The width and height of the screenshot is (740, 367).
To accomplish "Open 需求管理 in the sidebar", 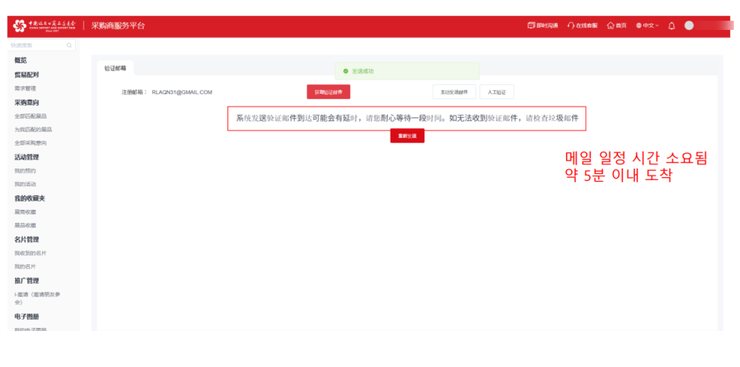I will pyautogui.click(x=25, y=88).
